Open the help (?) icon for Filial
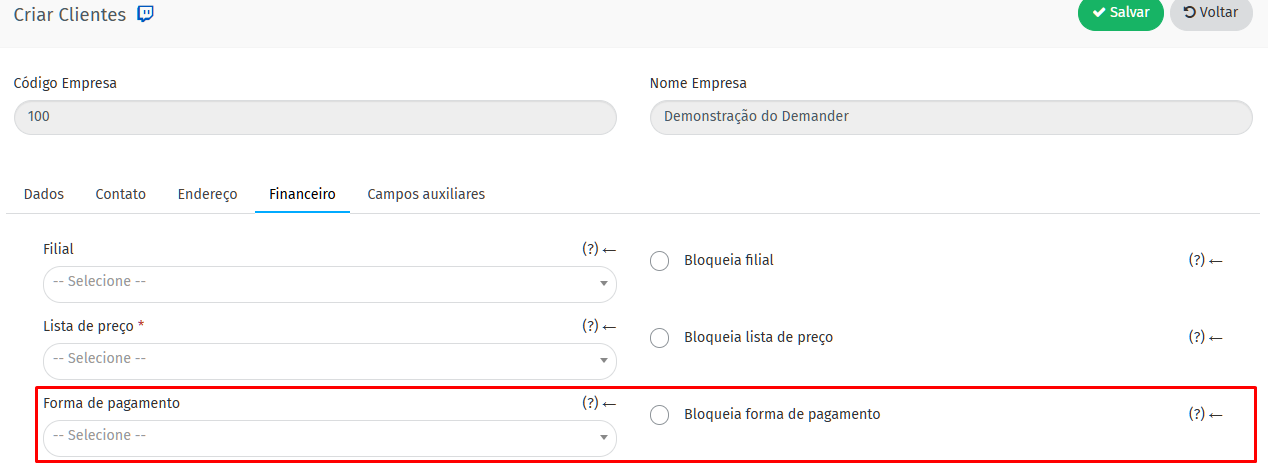The height and width of the screenshot is (471, 1268). pos(590,249)
